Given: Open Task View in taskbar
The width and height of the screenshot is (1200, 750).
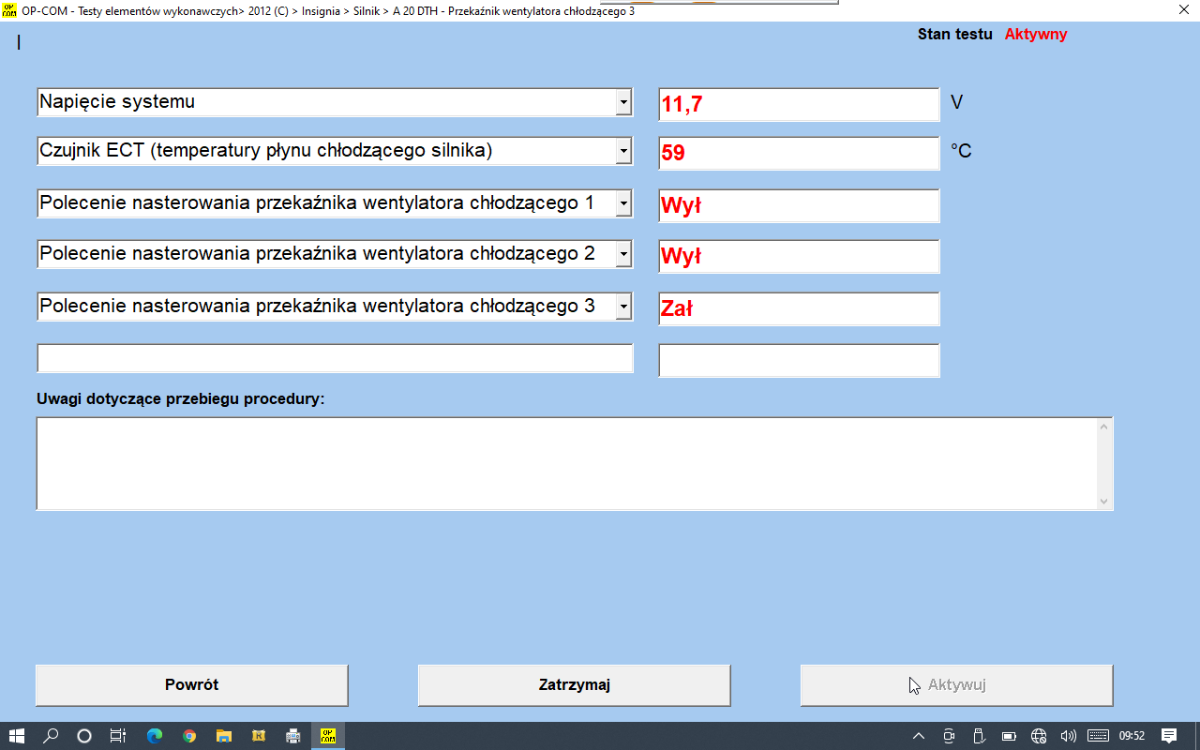Looking at the screenshot, I should point(118,736).
